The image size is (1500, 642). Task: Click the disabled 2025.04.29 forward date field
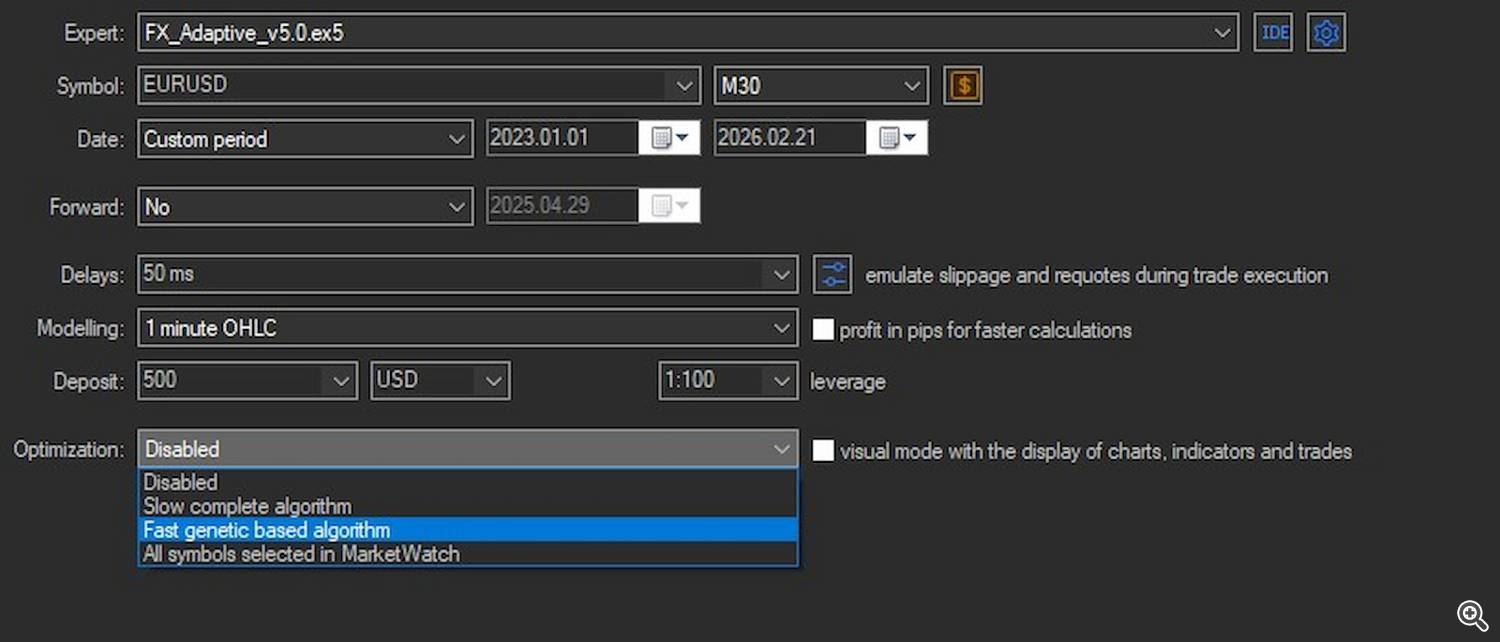[563, 206]
